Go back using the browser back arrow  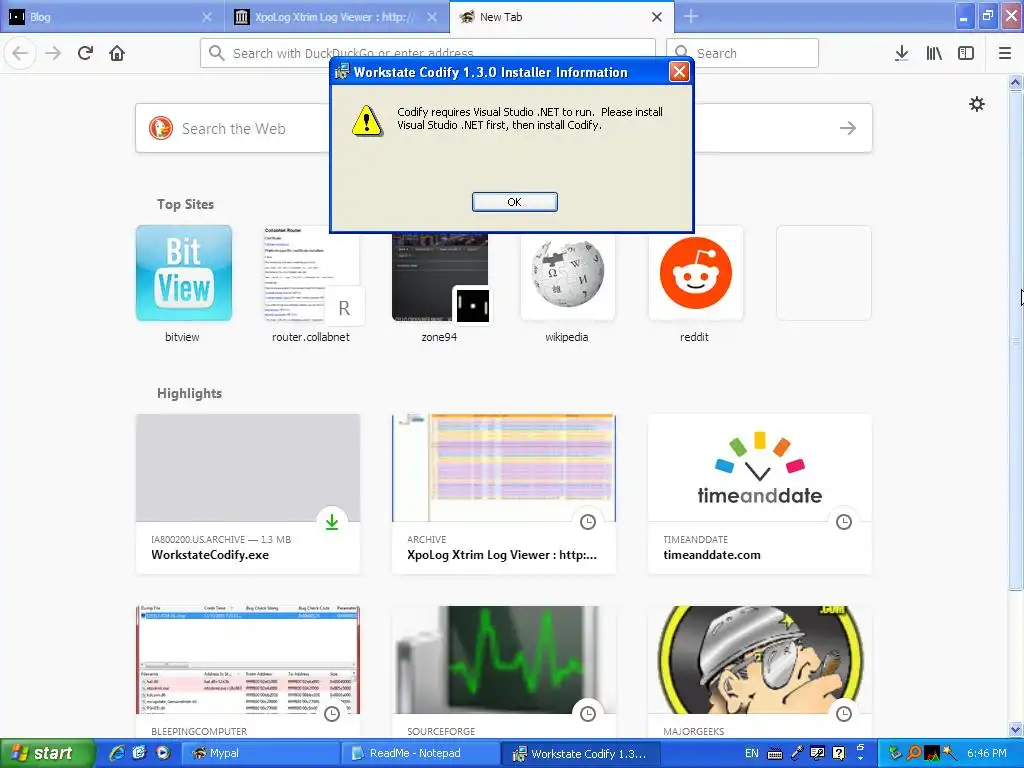(20, 54)
